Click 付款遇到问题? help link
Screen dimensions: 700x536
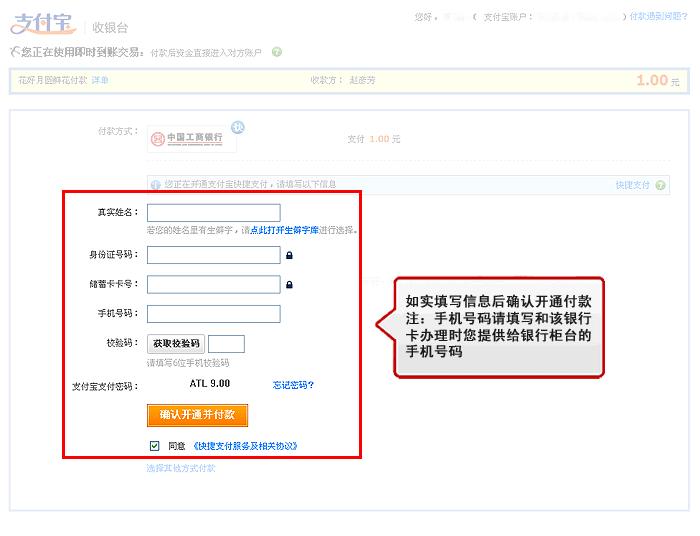click(x=658, y=17)
